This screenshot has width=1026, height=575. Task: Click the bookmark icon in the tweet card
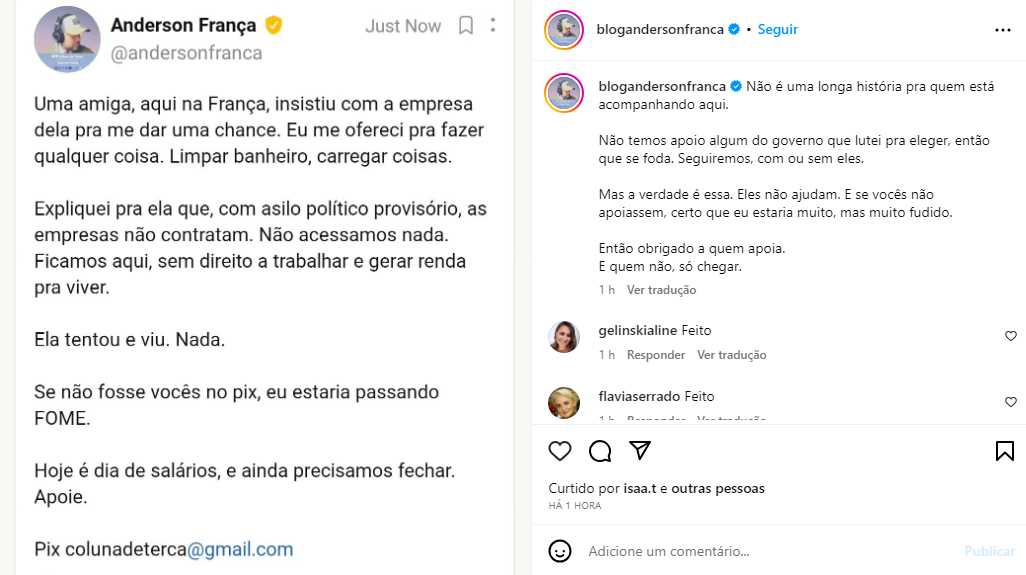466,26
